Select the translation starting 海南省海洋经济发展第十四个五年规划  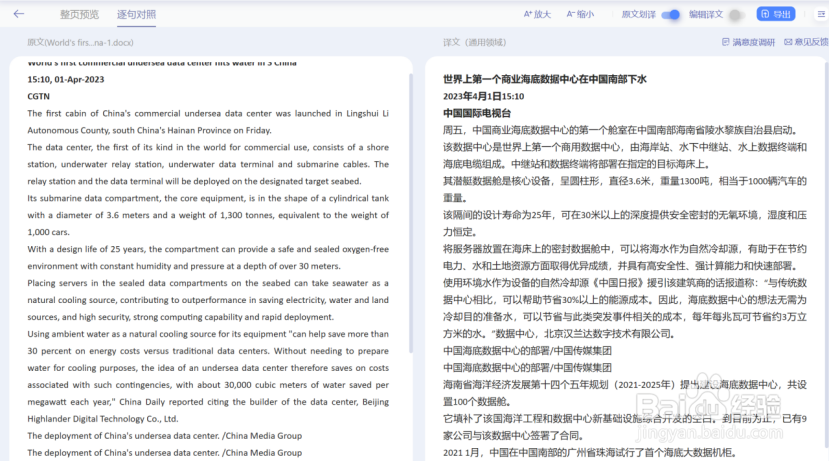click(625, 393)
